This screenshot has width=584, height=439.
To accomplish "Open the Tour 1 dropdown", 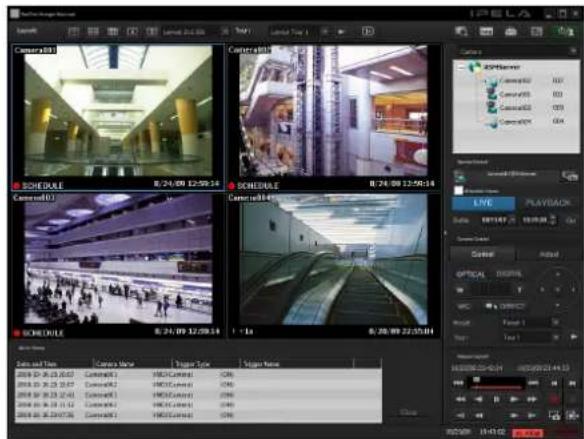I will click(530, 338).
